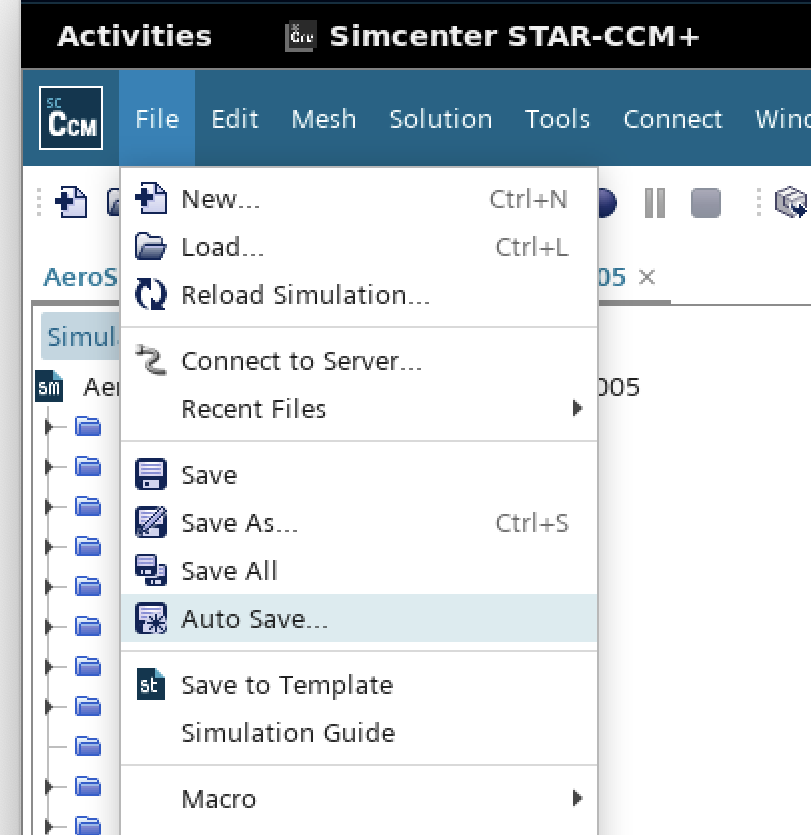Expand the seventh folder tree node
This screenshot has height=835, width=811.
coord(48,667)
